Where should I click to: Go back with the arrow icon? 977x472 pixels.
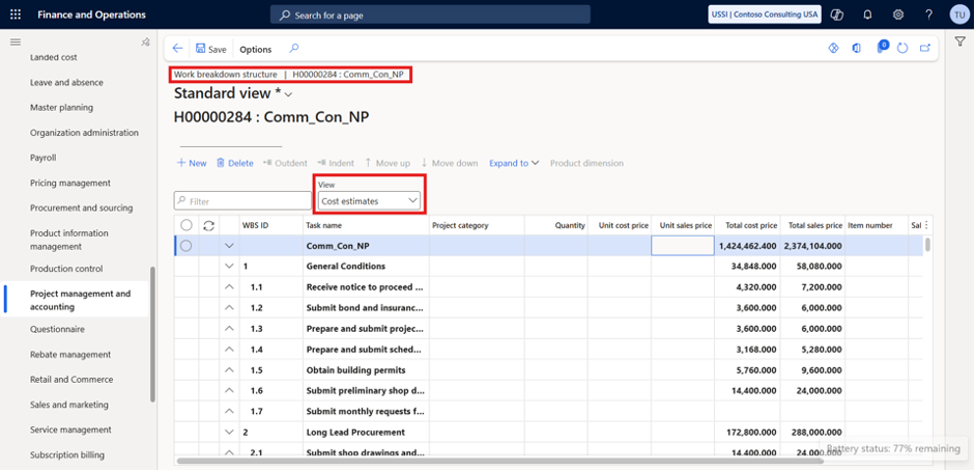(x=178, y=49)
